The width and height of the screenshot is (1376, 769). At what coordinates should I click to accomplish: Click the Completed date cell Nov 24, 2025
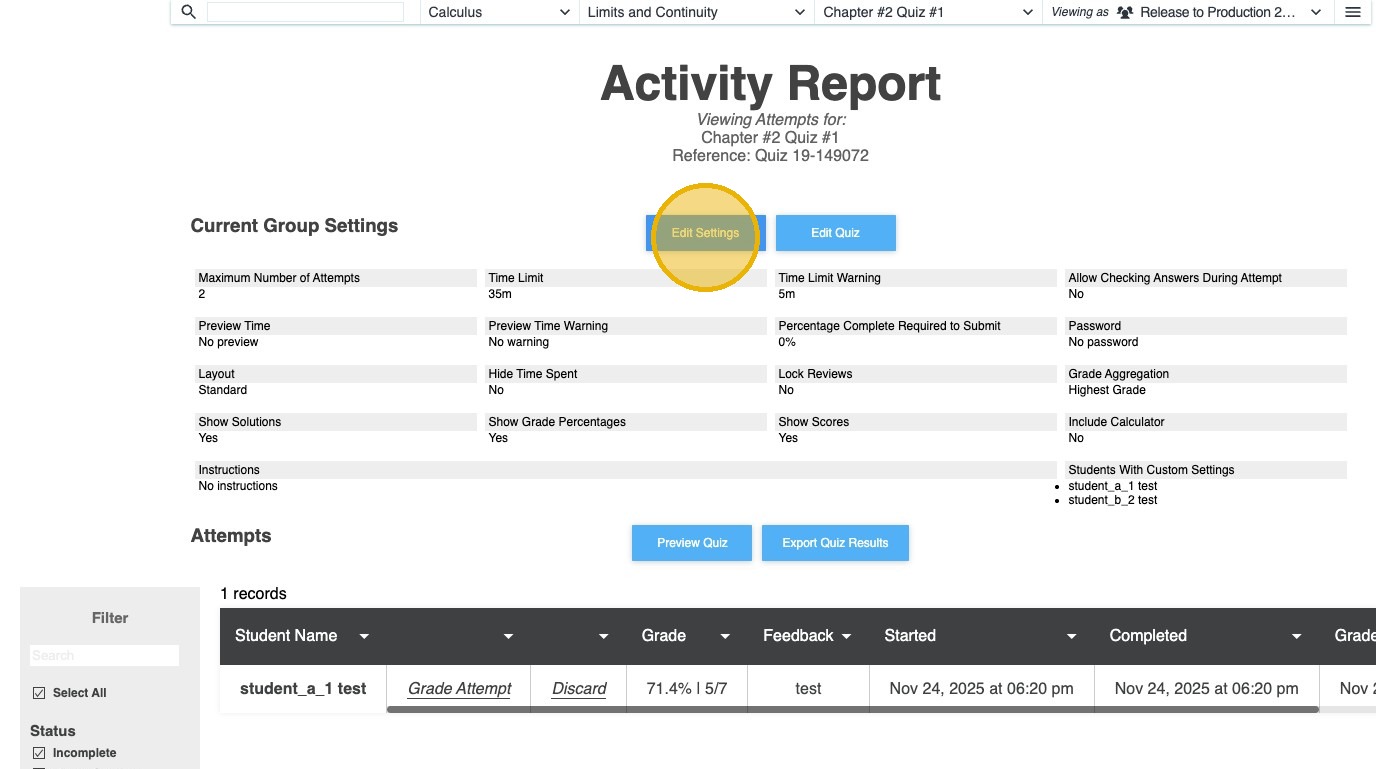[x=1206, y=689]
